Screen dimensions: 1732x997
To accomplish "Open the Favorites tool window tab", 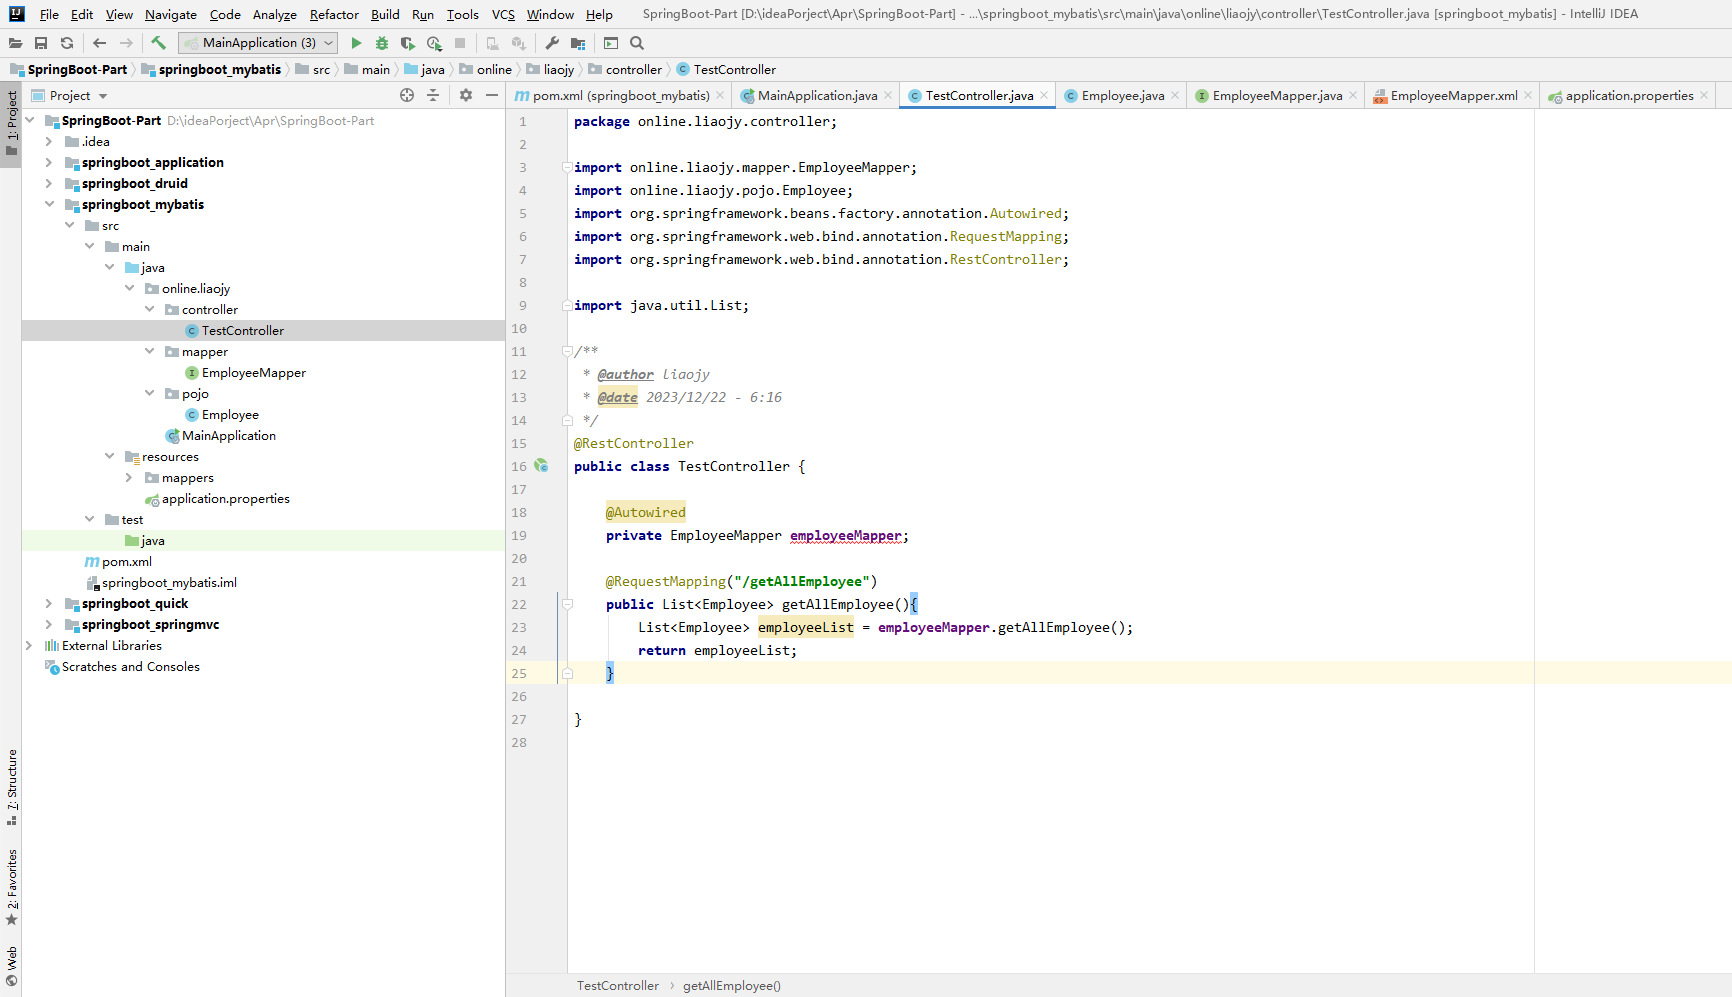I will 12,887.
